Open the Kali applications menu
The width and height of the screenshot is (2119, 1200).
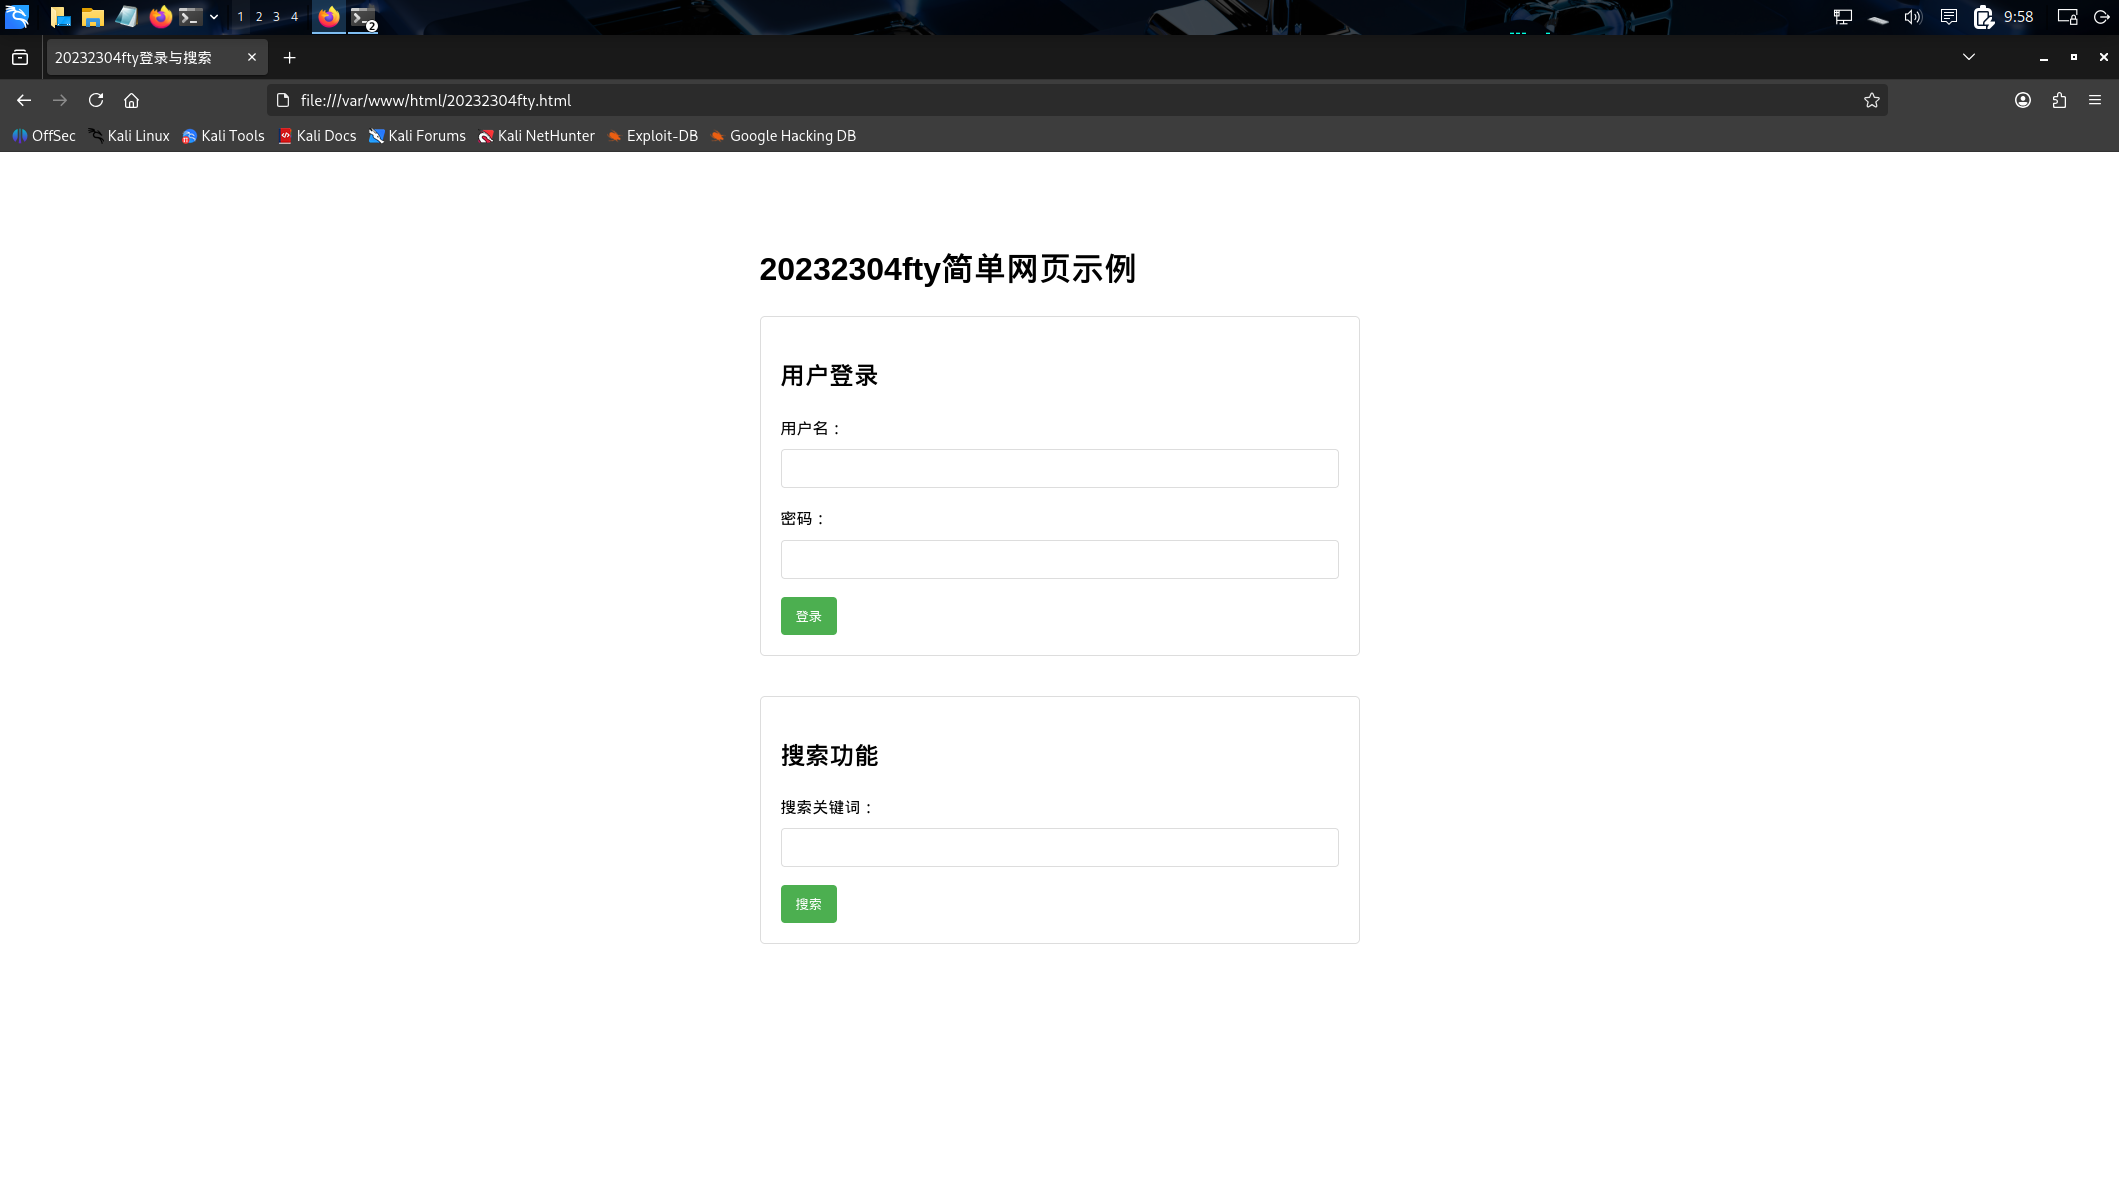click(18, 17)
